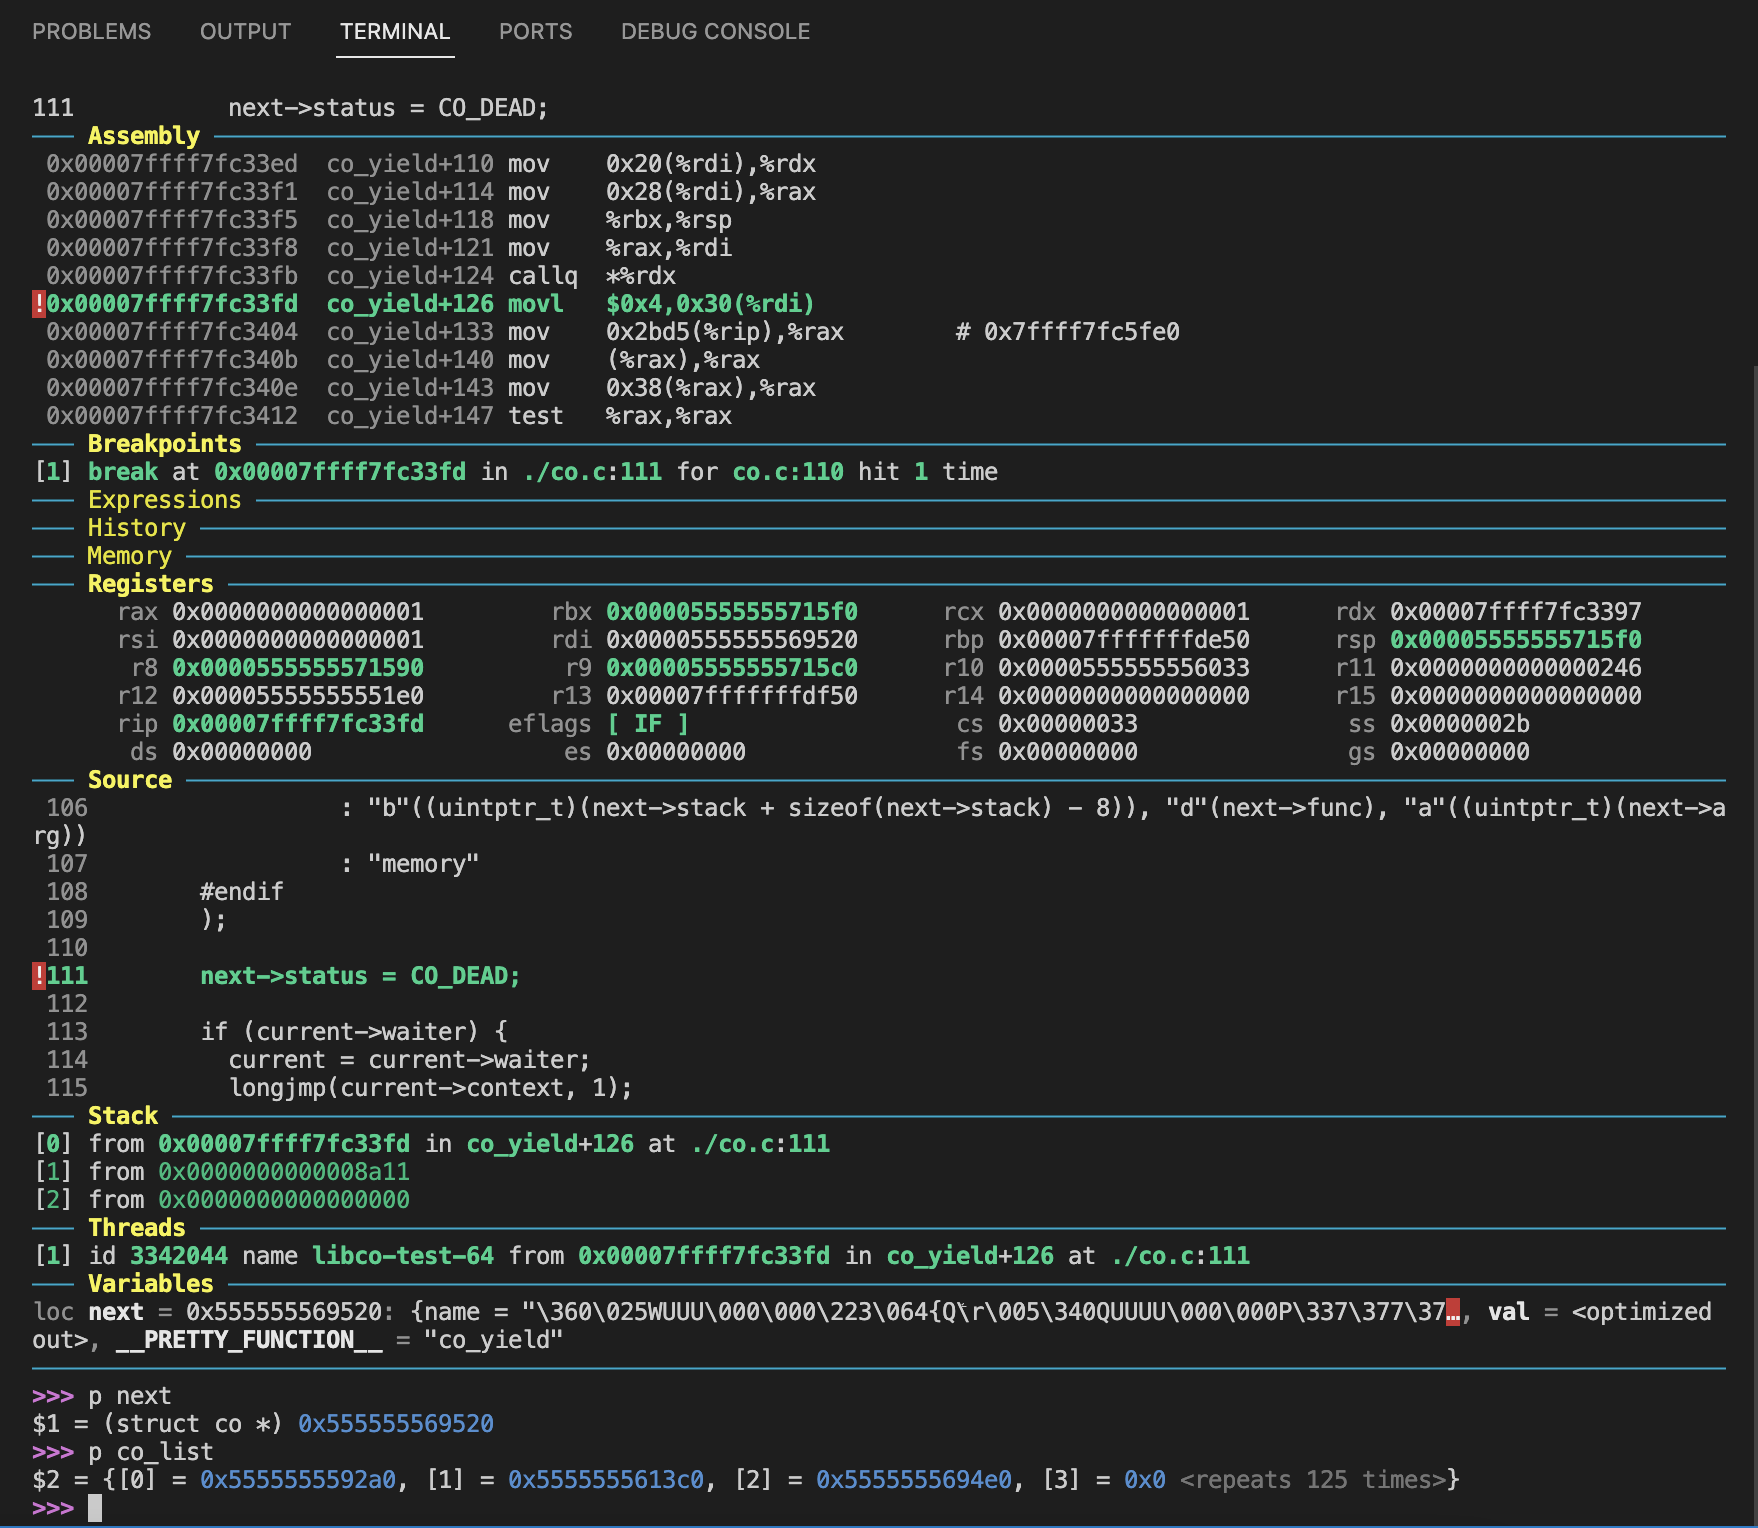The image size is (1758, 1528).
Task: Switch to the PROBLEMS tab
Action: (91, 31)
